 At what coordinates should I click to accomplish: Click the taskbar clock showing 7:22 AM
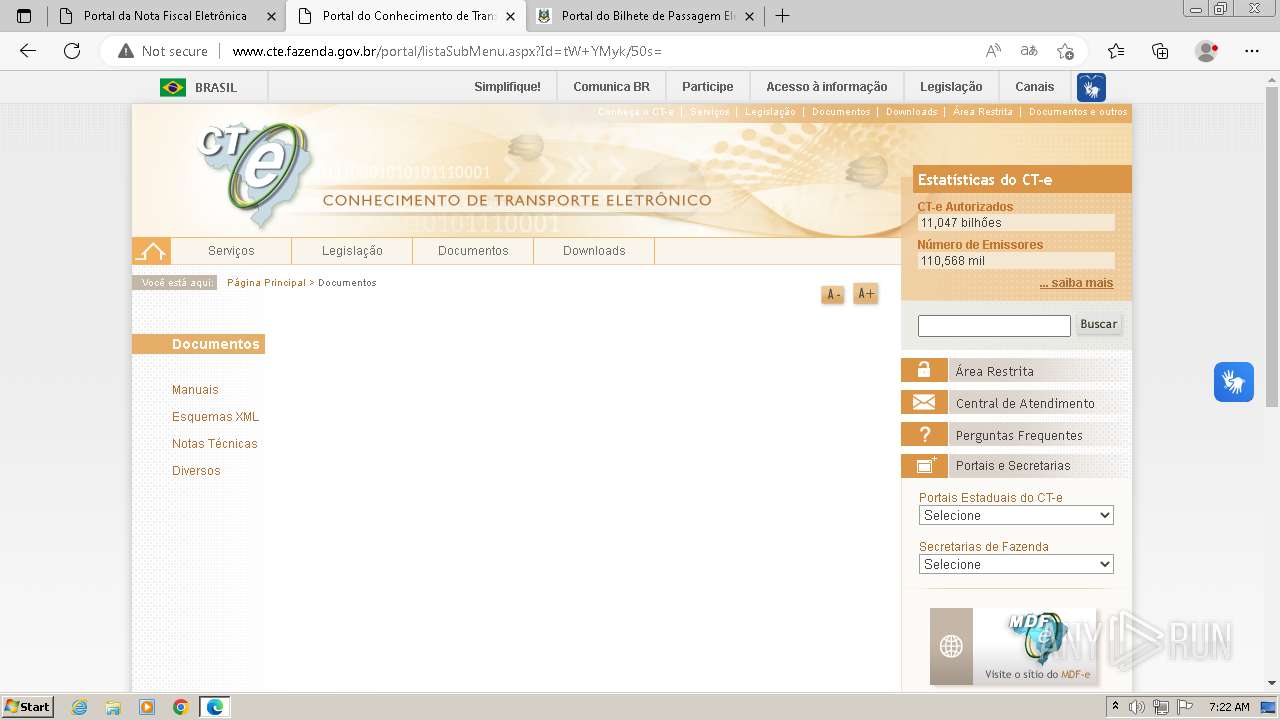coord(1229,707)
